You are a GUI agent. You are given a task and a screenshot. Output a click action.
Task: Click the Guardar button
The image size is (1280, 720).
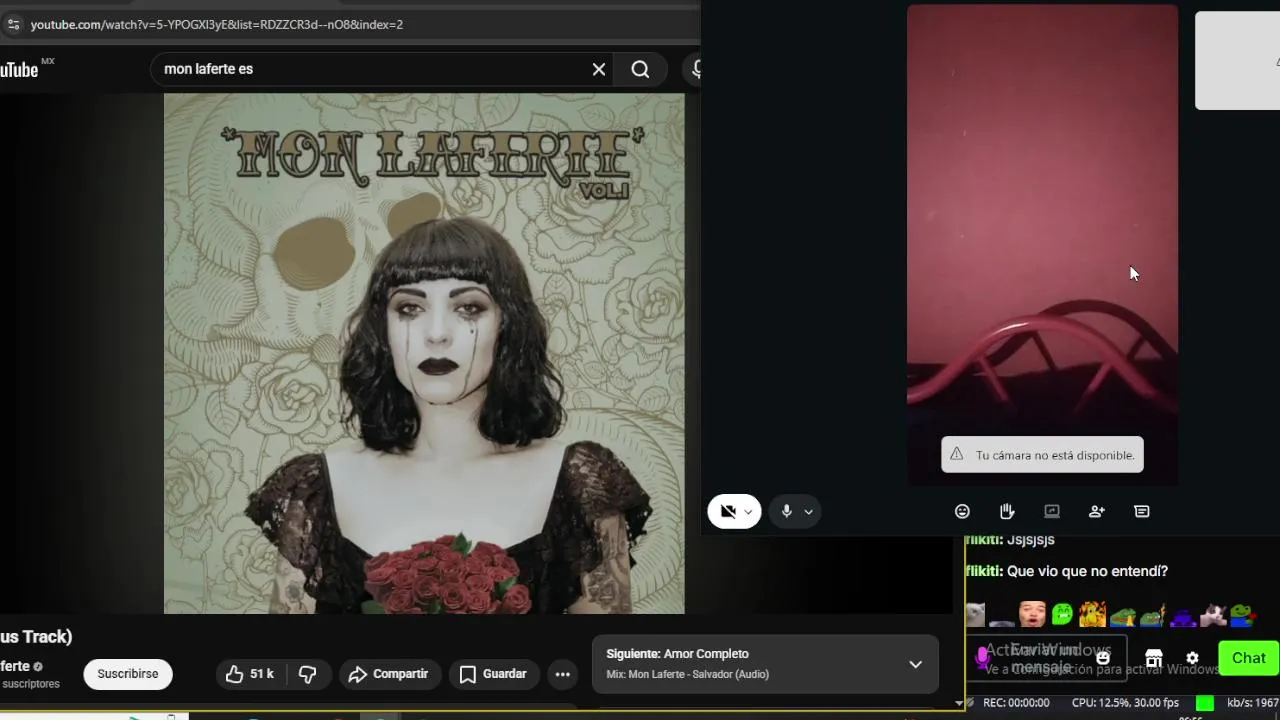(493, 674)
